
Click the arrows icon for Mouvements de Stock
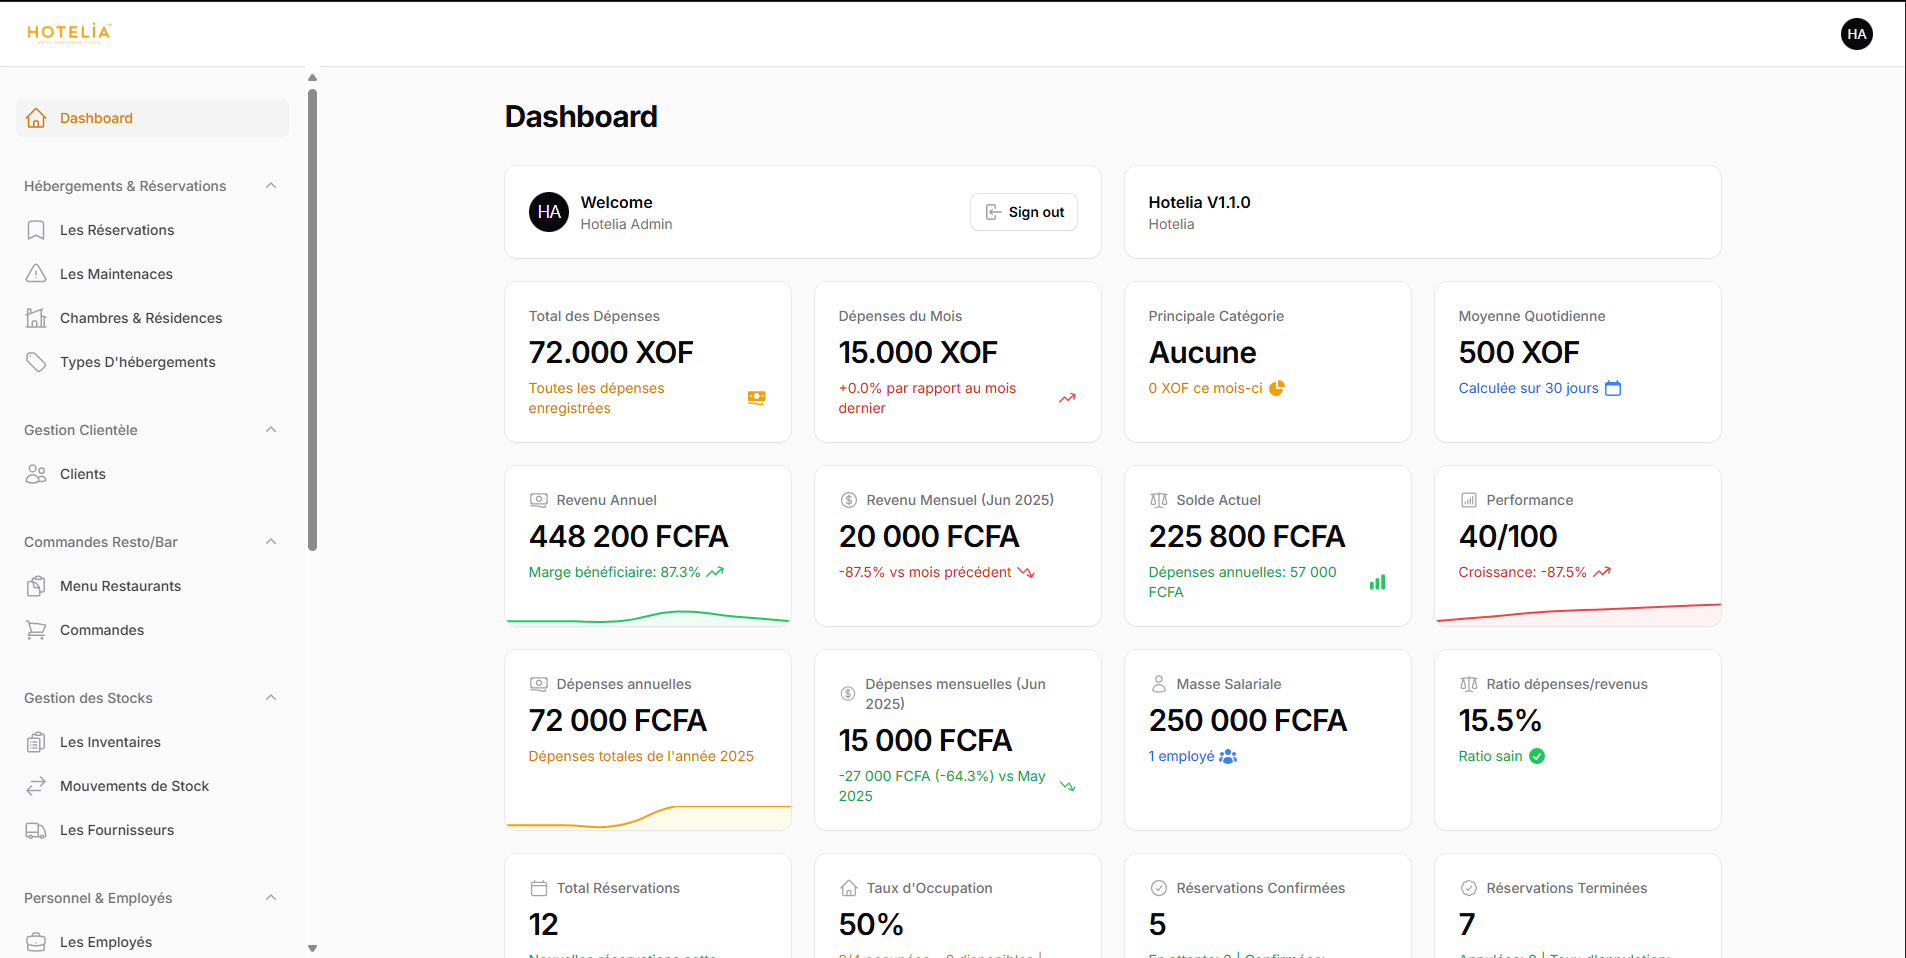(x=36, y=786)
